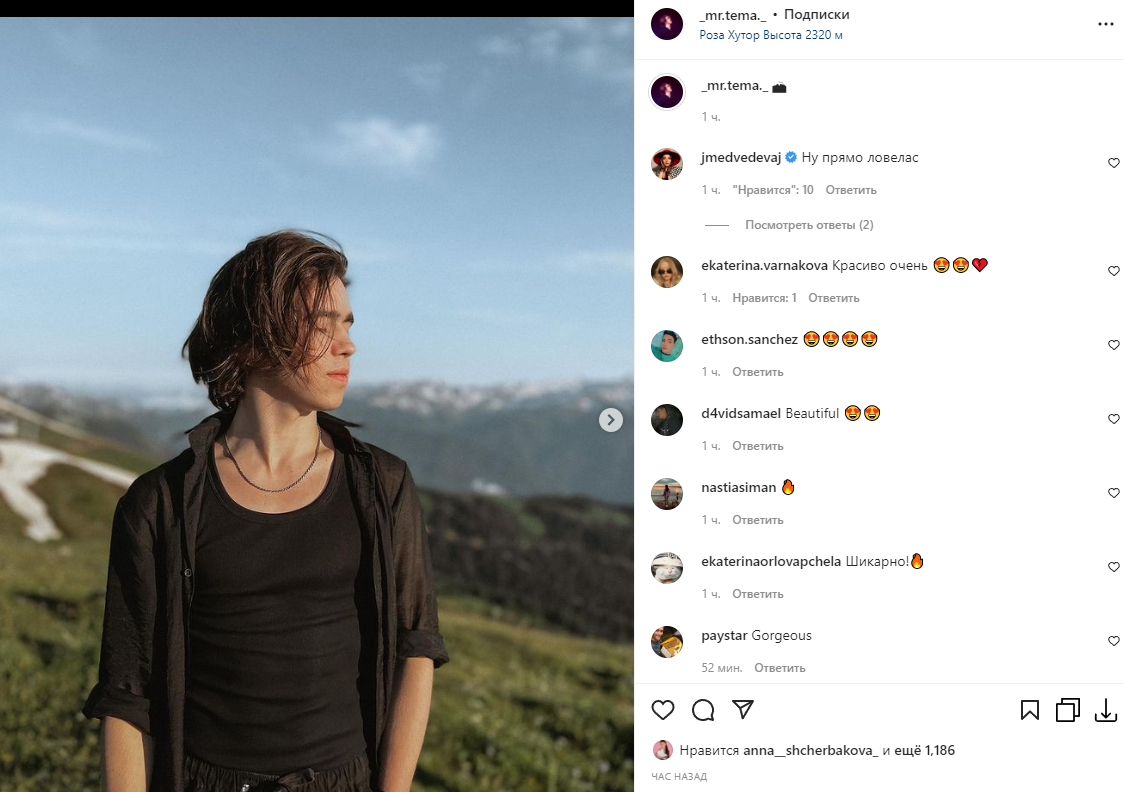Save post with the bookmark icon
Screen dimensions: 1124x792
(1030, 710)
